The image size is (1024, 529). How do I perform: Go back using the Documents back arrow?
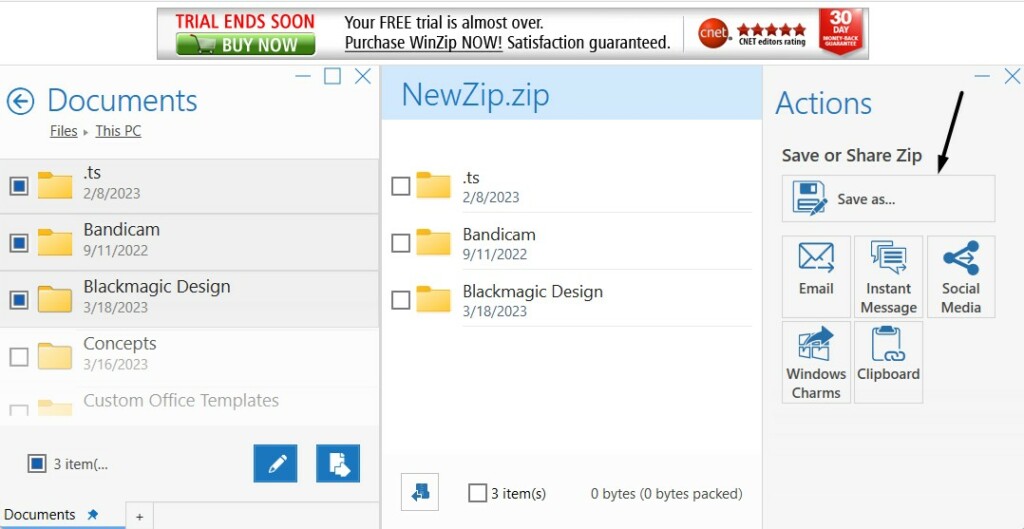coord(21,101)
